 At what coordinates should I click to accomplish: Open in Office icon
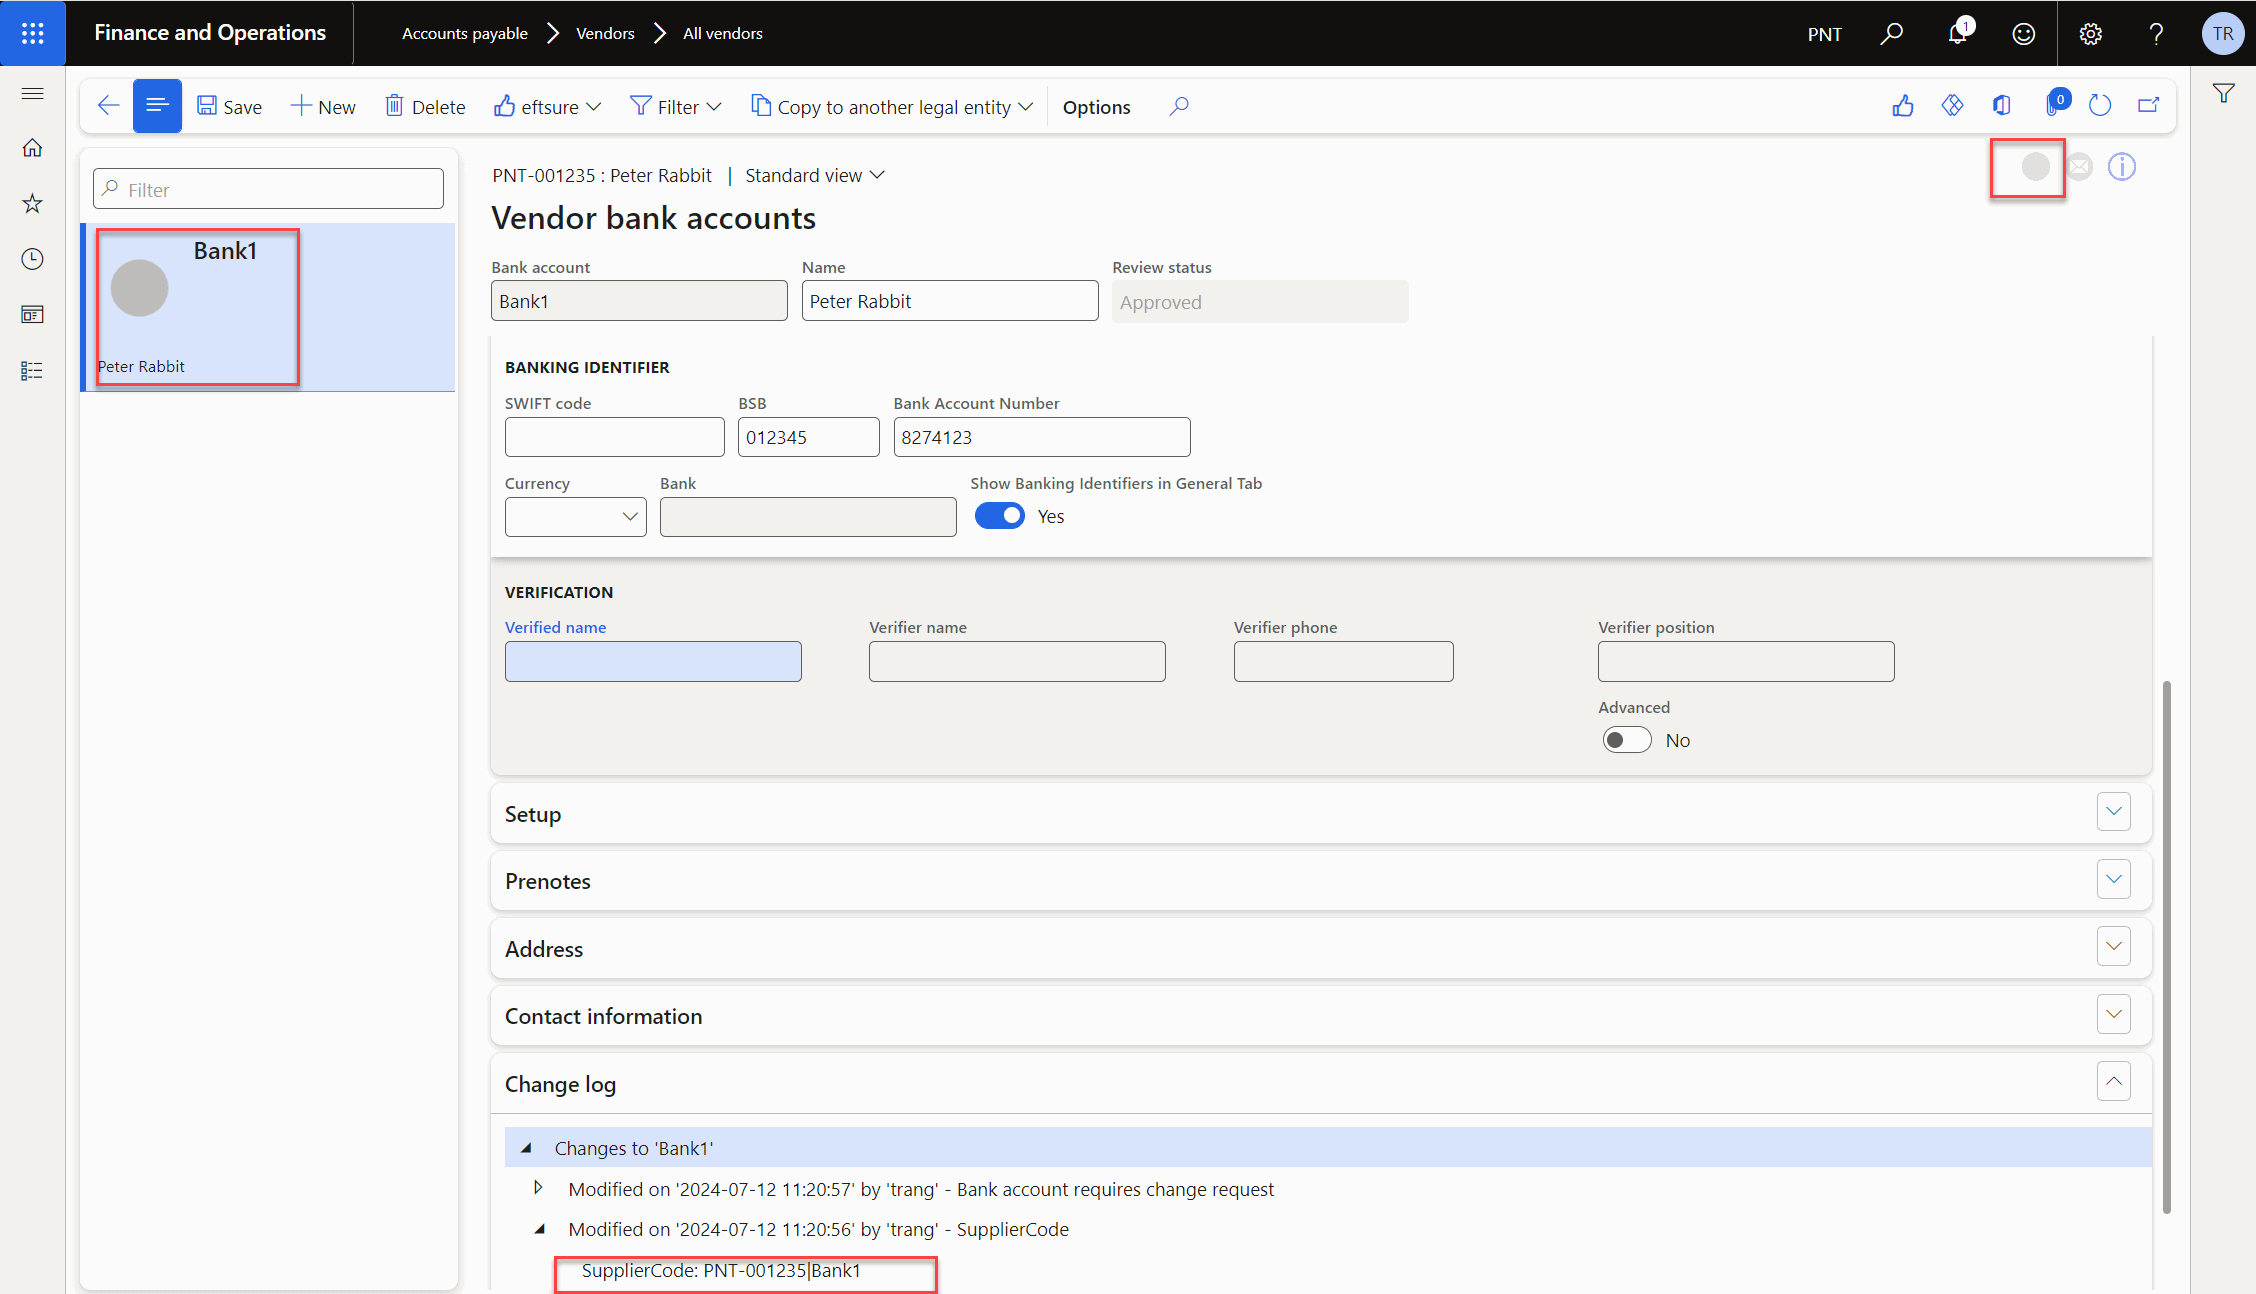(2001, 106)
